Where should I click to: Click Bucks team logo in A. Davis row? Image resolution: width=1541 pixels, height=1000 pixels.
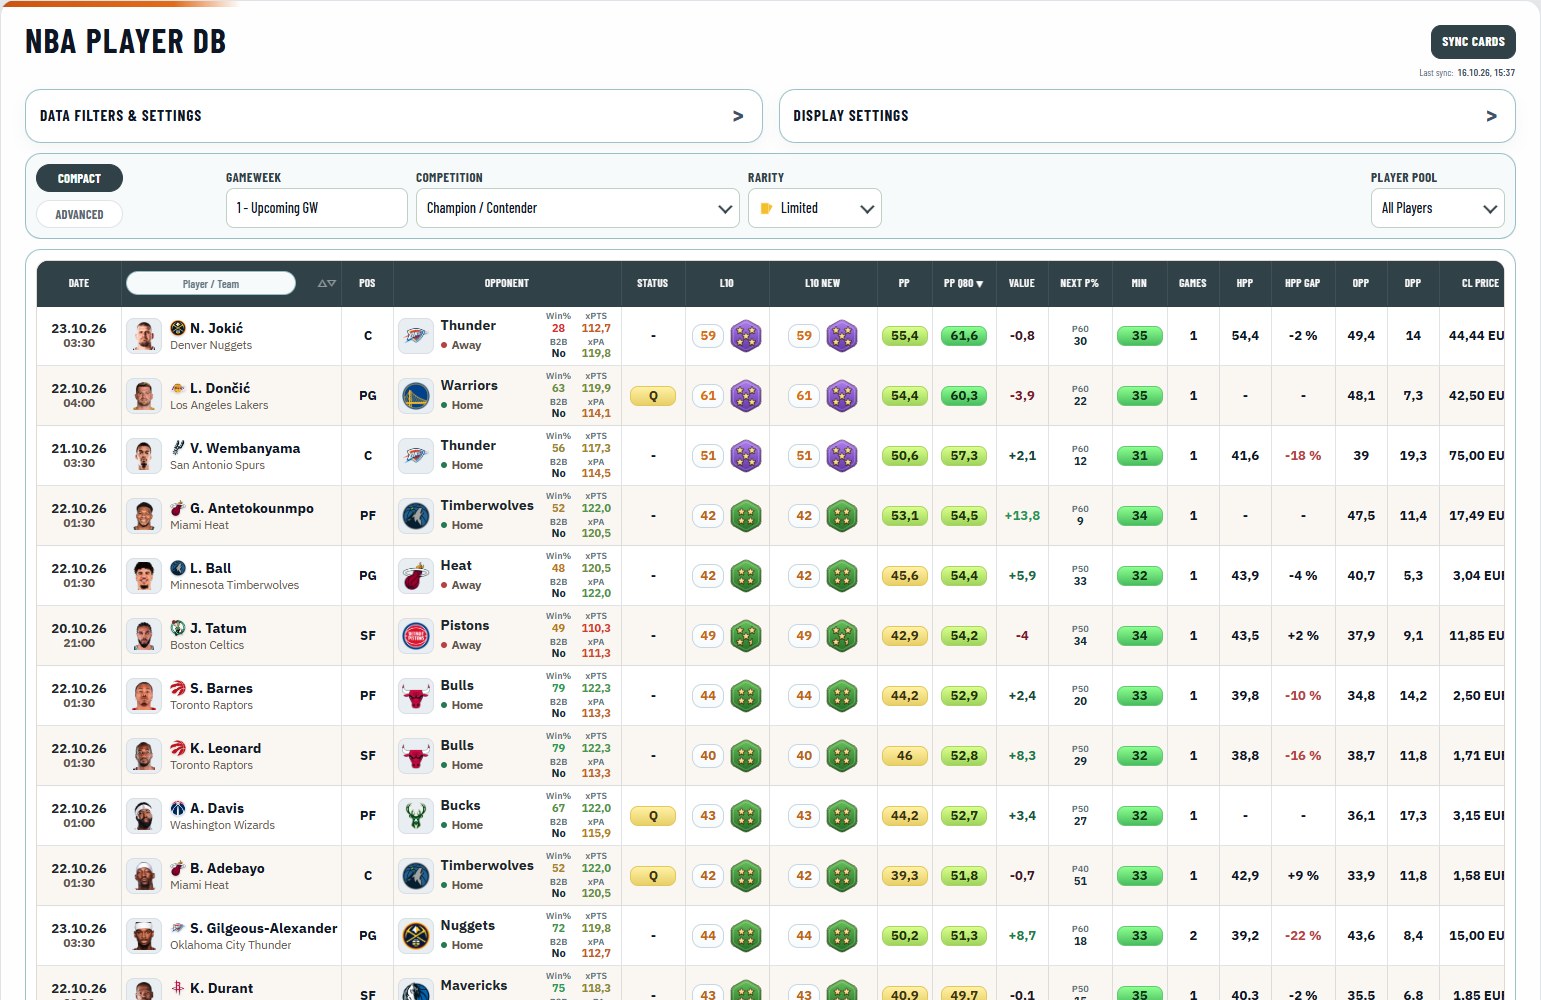415,816
